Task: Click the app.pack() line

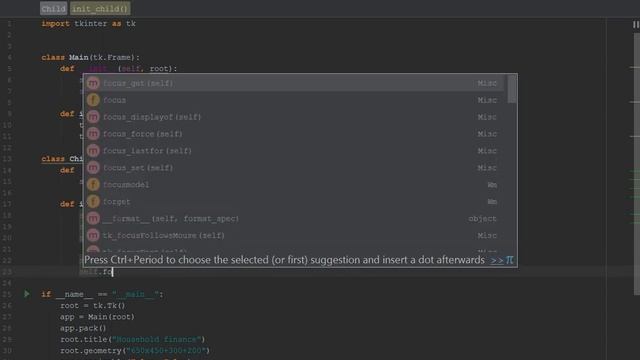Action: click(x=83, y=328)
